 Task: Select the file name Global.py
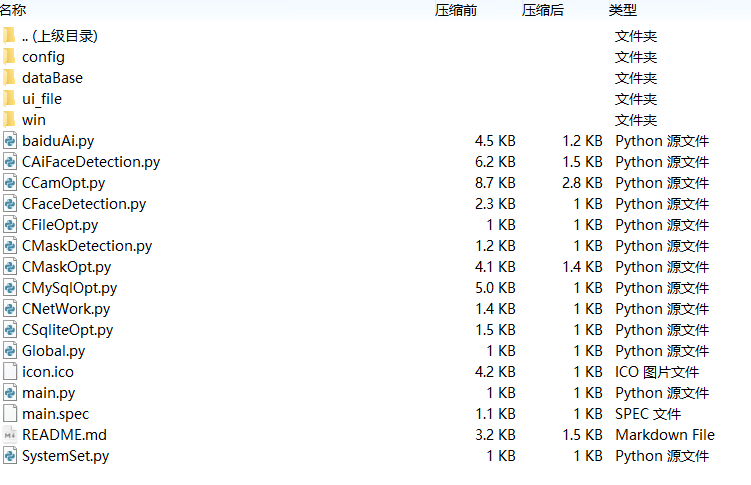(x=54, y=351)
